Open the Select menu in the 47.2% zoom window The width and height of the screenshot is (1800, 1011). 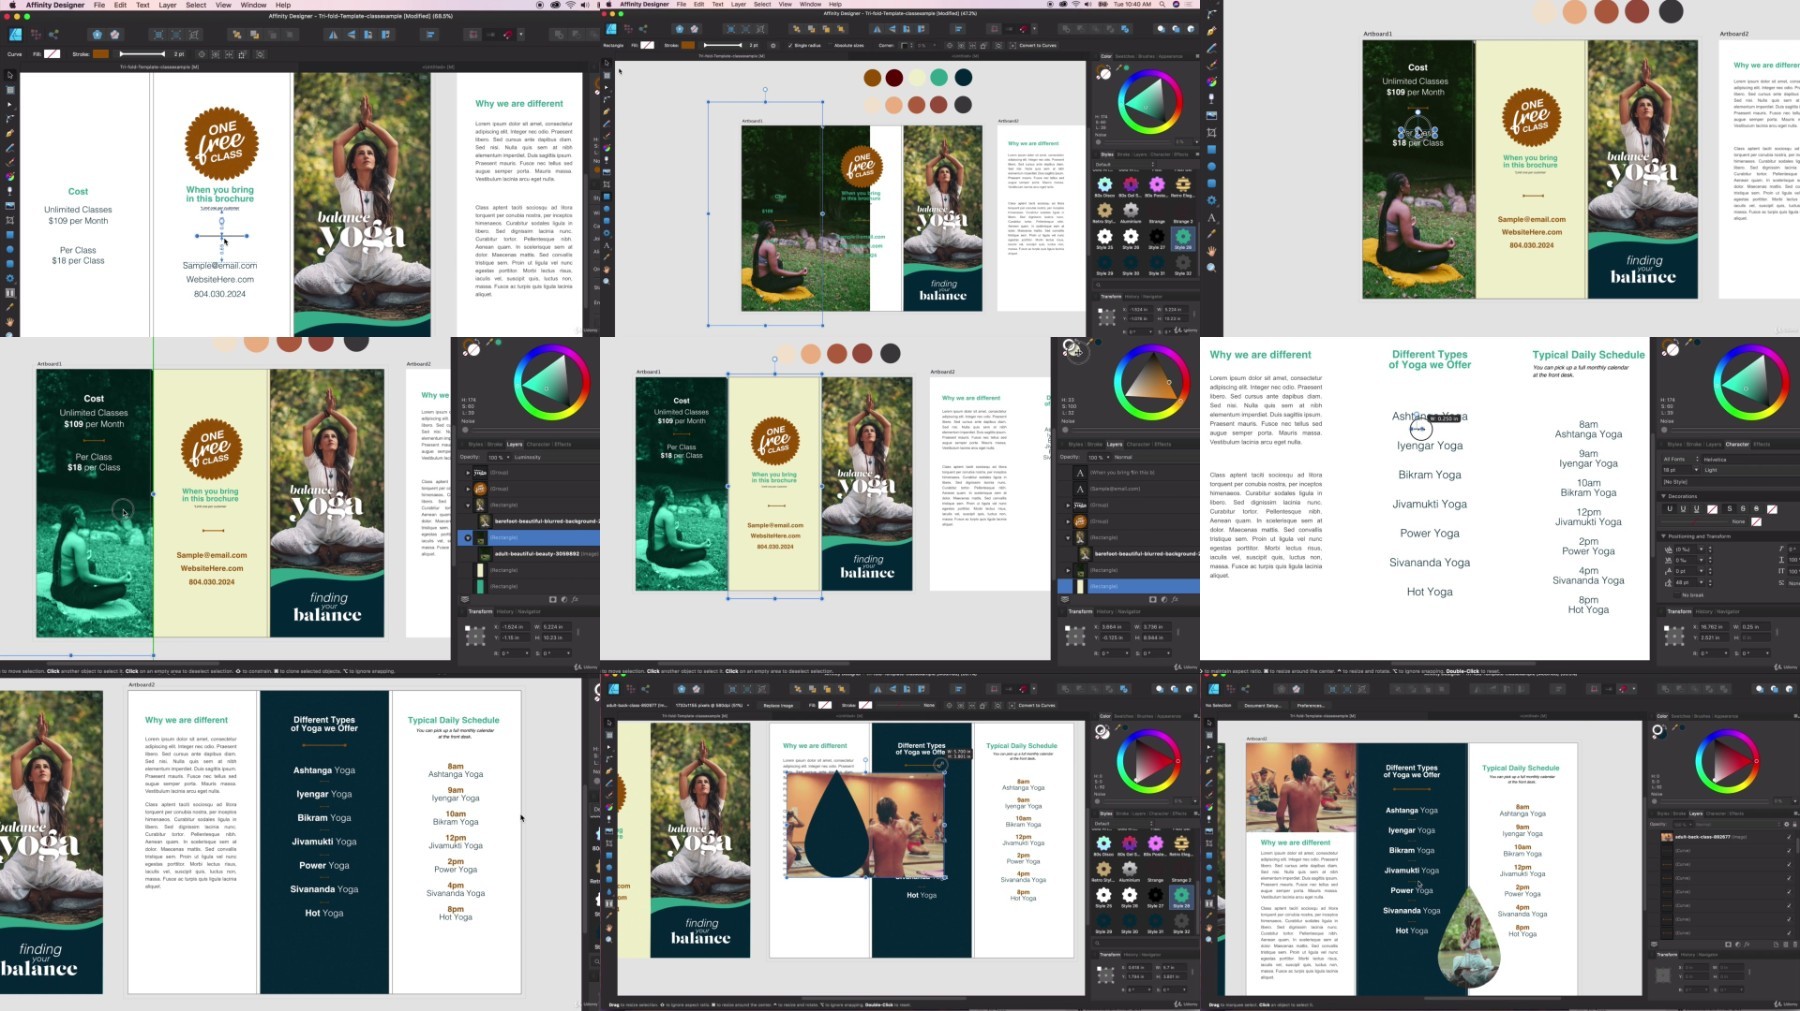click(x=762, y=4)
